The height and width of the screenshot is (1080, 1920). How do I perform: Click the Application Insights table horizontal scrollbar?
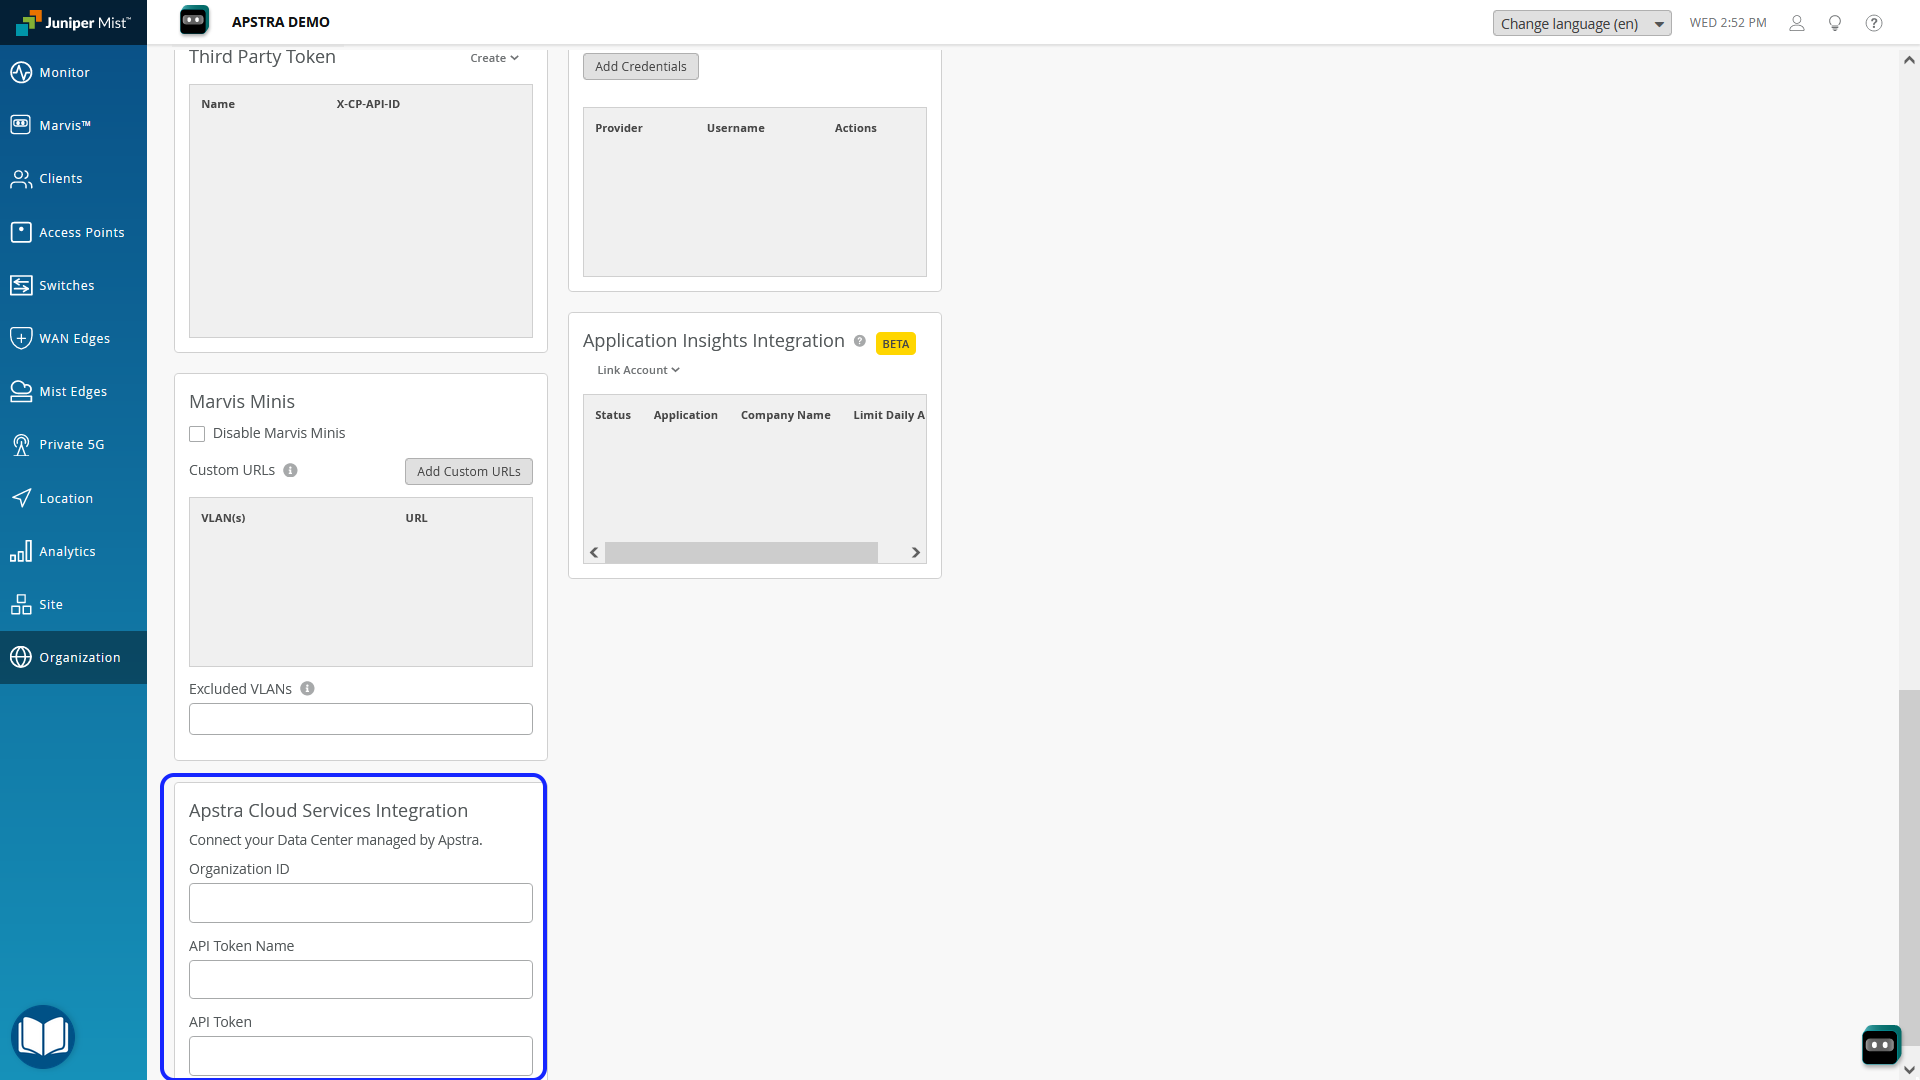pos(741,552)
